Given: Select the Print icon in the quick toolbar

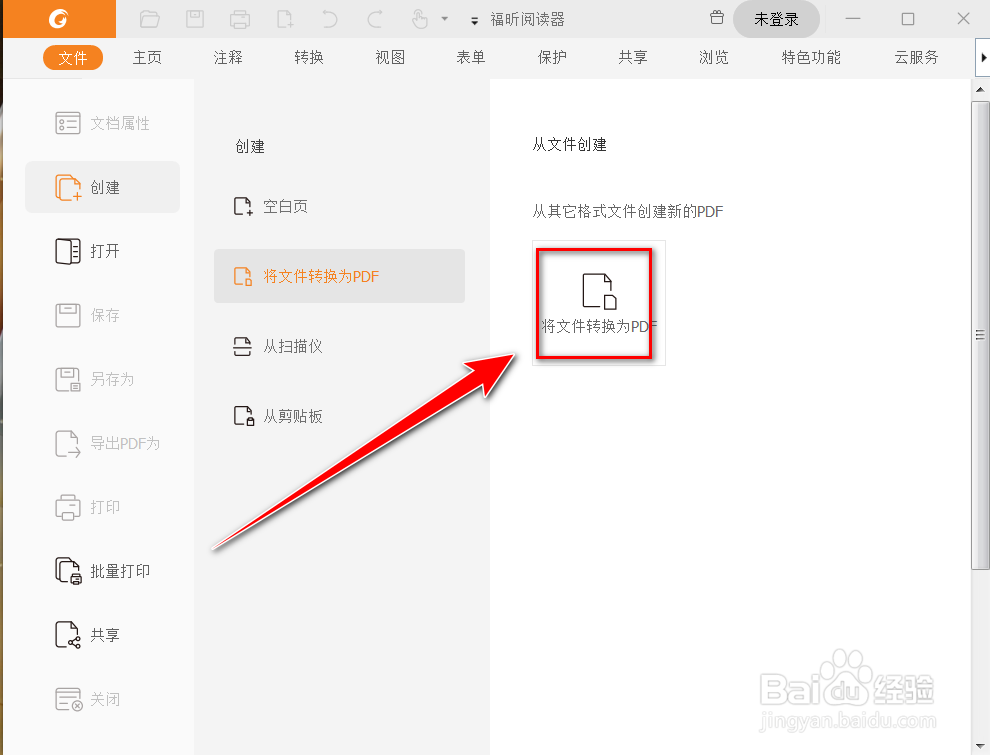Looking at the screenshot, I should 239,17.
